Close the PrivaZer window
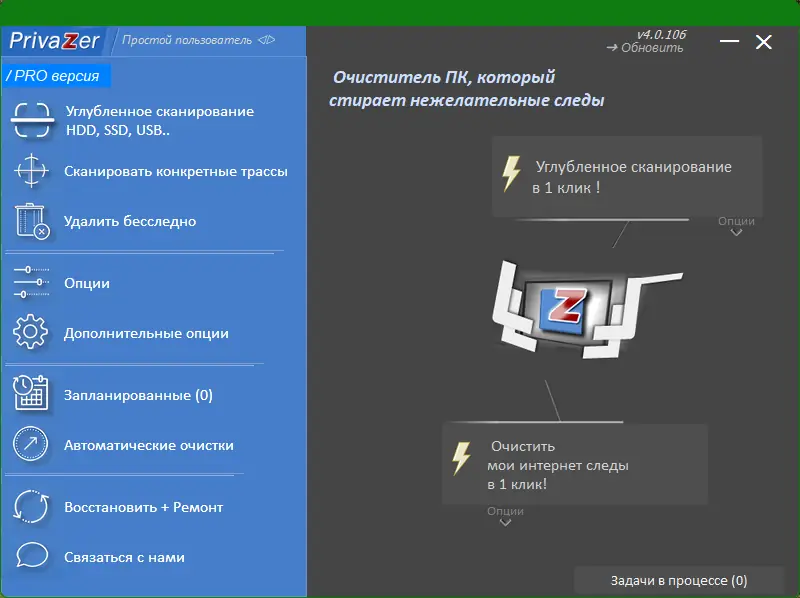Image resolution: width=800 pixels, height=598 pixels. tap(764, 42)
